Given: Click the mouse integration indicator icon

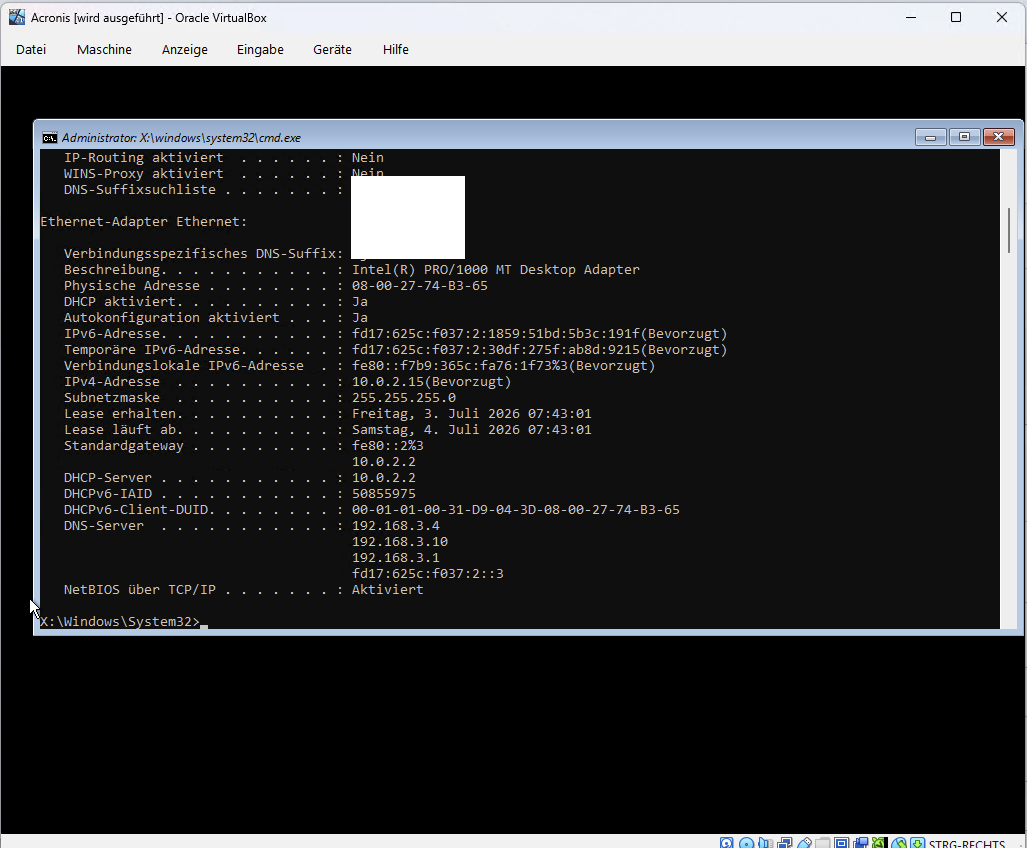Looking at the screenshot, I should pyautogui.click(x=899, y=843).
